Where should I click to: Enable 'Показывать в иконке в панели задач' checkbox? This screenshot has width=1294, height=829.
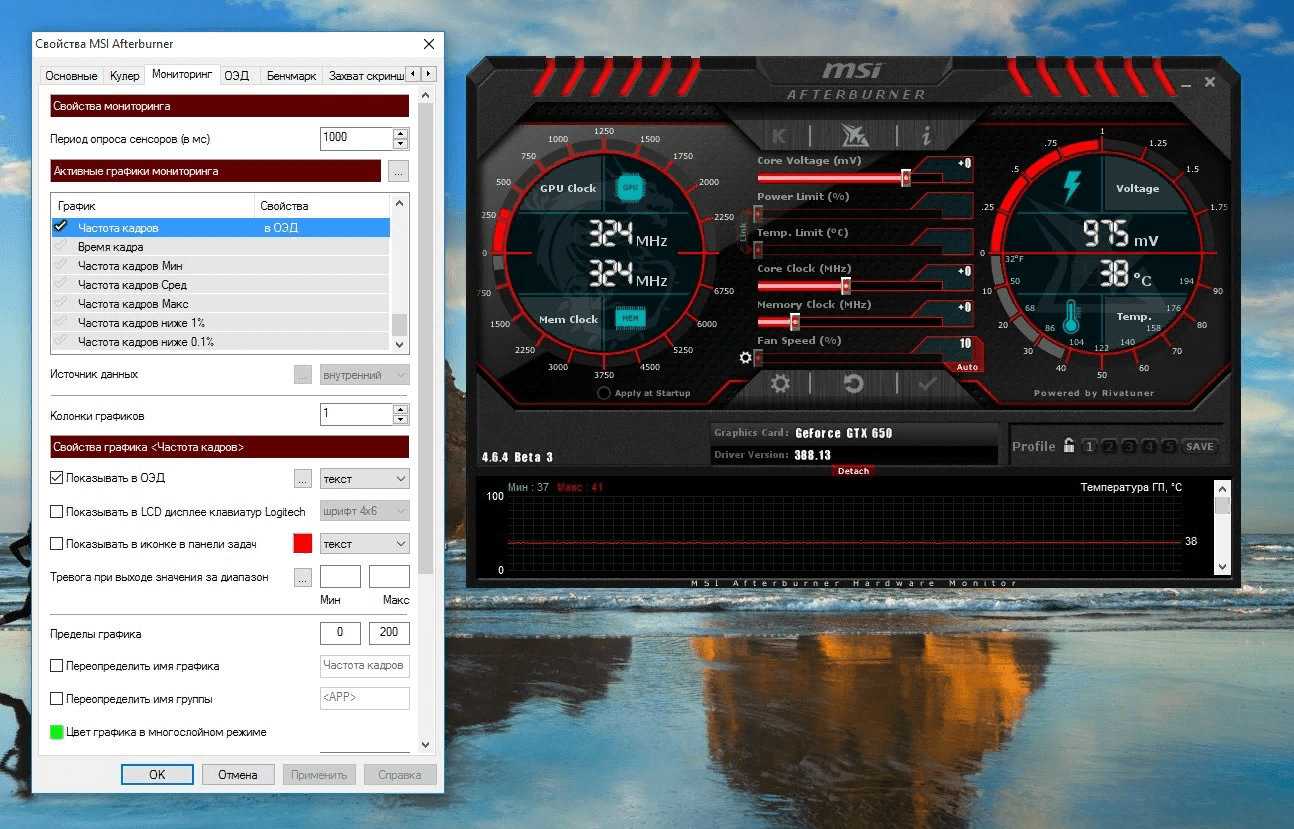pos(57,544)
